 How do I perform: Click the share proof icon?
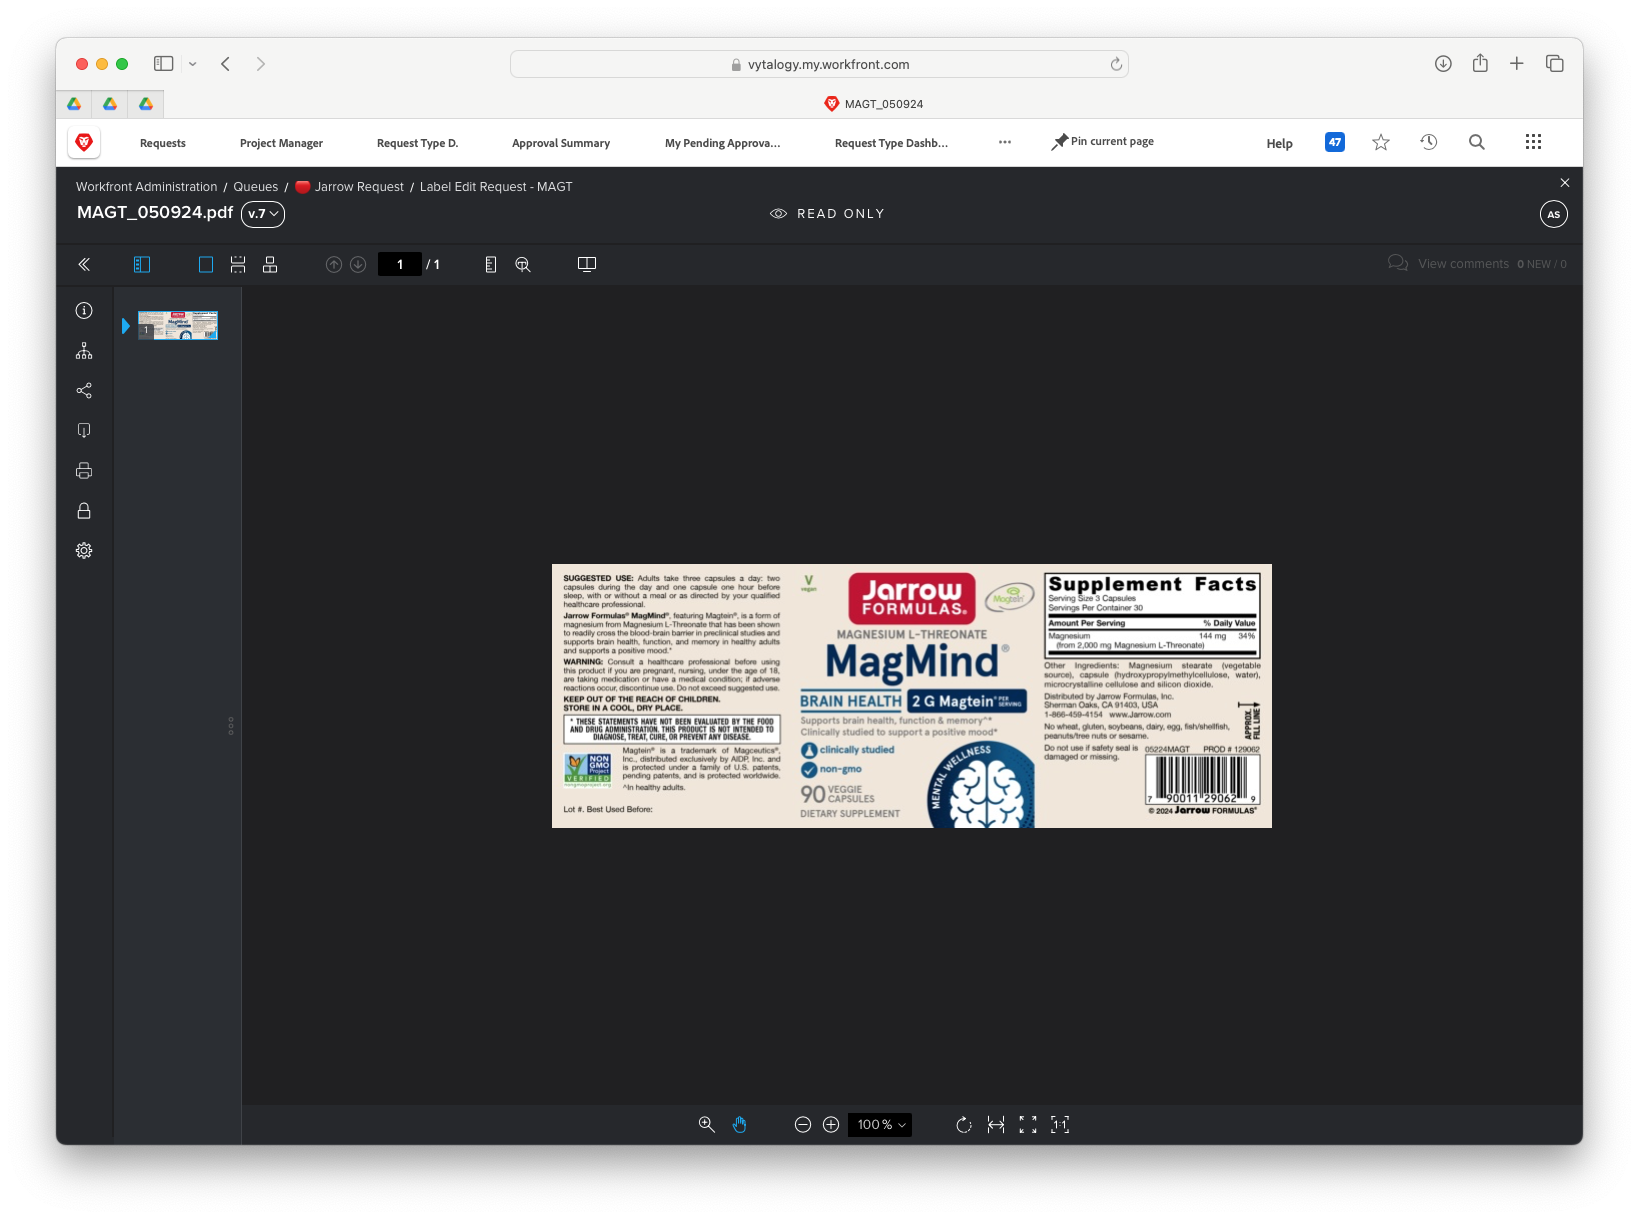[x=84, y=391]
